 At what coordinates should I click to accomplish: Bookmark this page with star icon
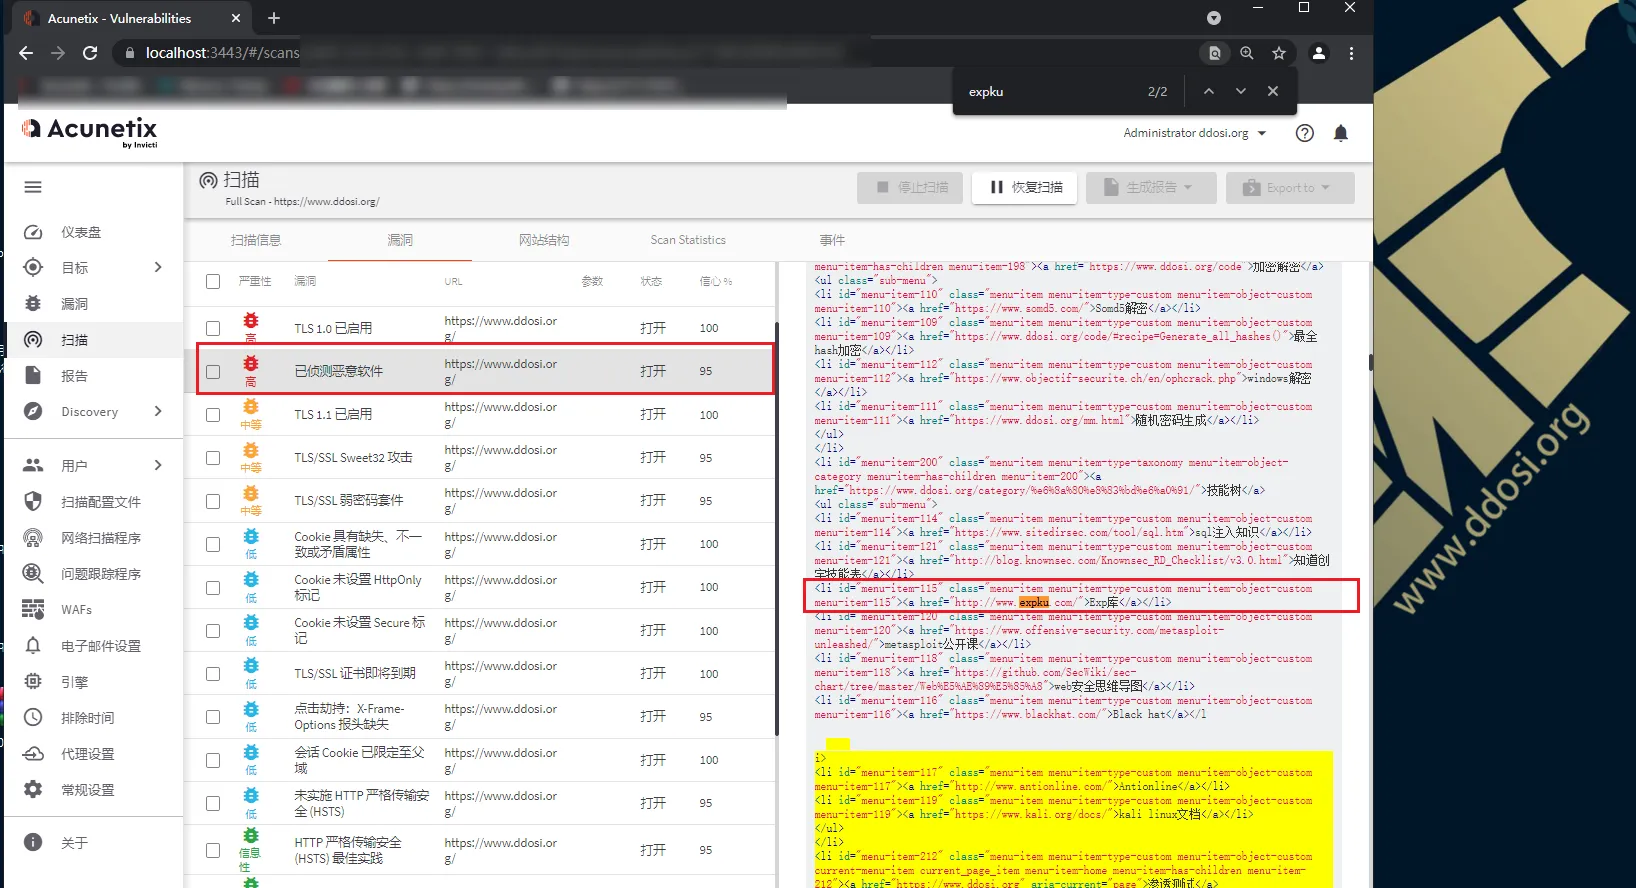(x=1279, y=53)
